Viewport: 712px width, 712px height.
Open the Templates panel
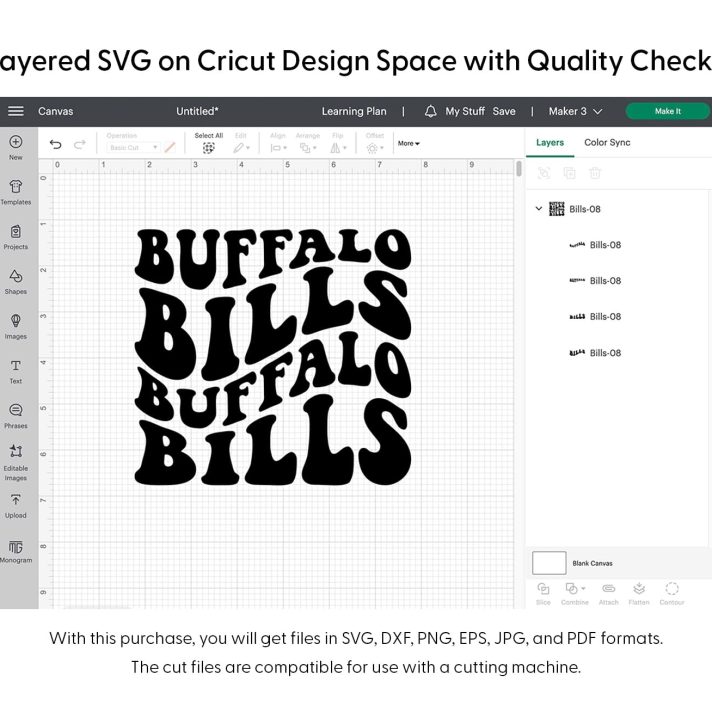click(x=15, y=192)
